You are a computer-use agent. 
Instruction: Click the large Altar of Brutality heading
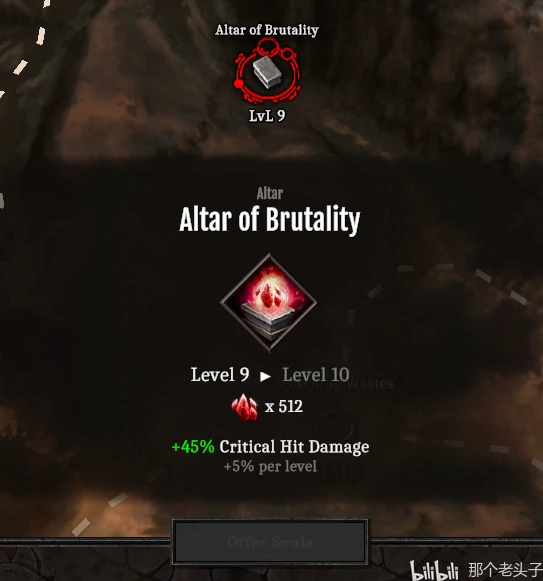[269, 220]
